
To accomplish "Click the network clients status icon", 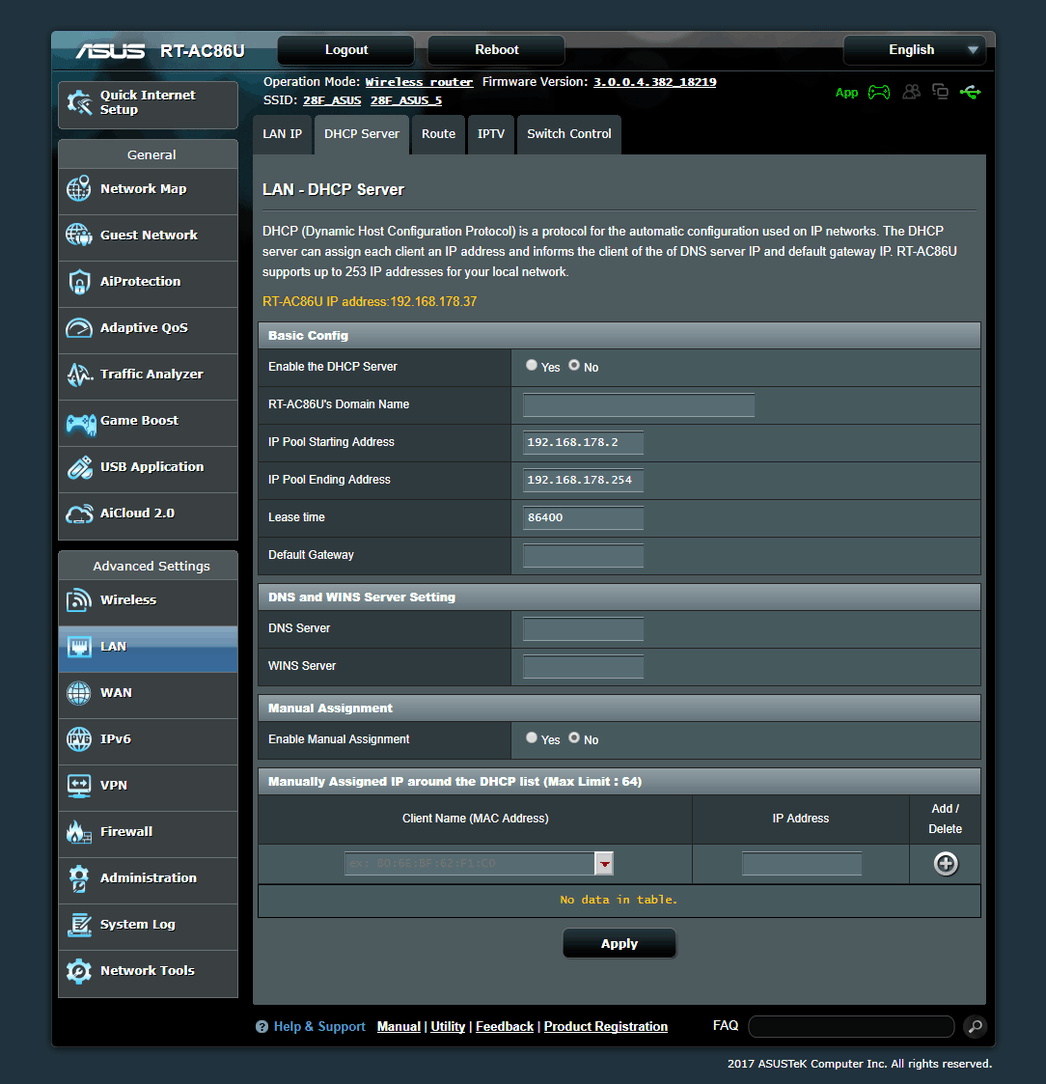I will pos(940,92).
